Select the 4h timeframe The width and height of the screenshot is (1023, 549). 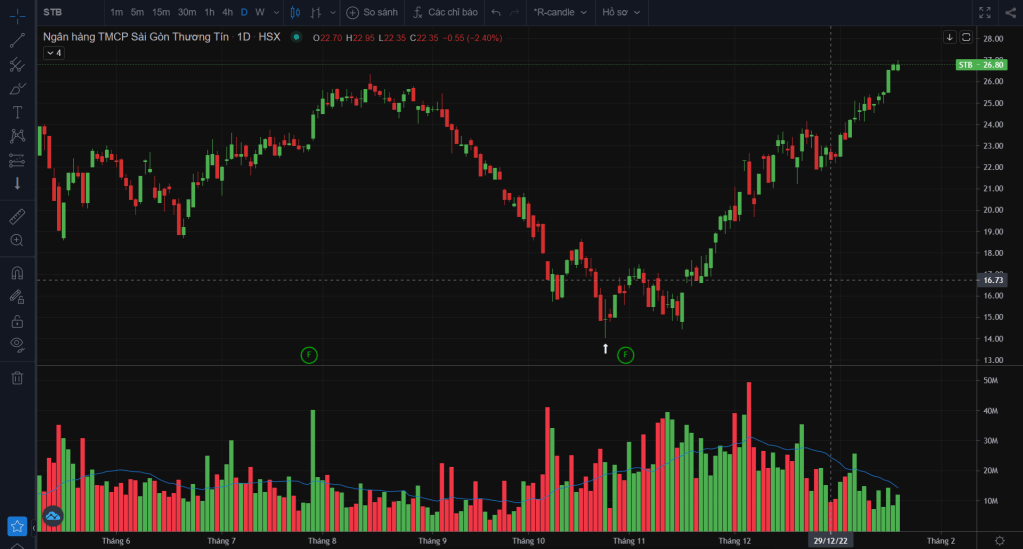click(x=227, y=12)
